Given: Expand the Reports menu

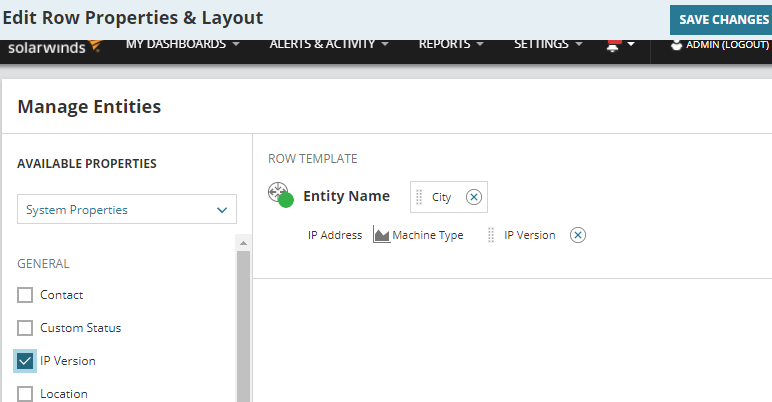Looking at the screenshot, I should 451,45.
